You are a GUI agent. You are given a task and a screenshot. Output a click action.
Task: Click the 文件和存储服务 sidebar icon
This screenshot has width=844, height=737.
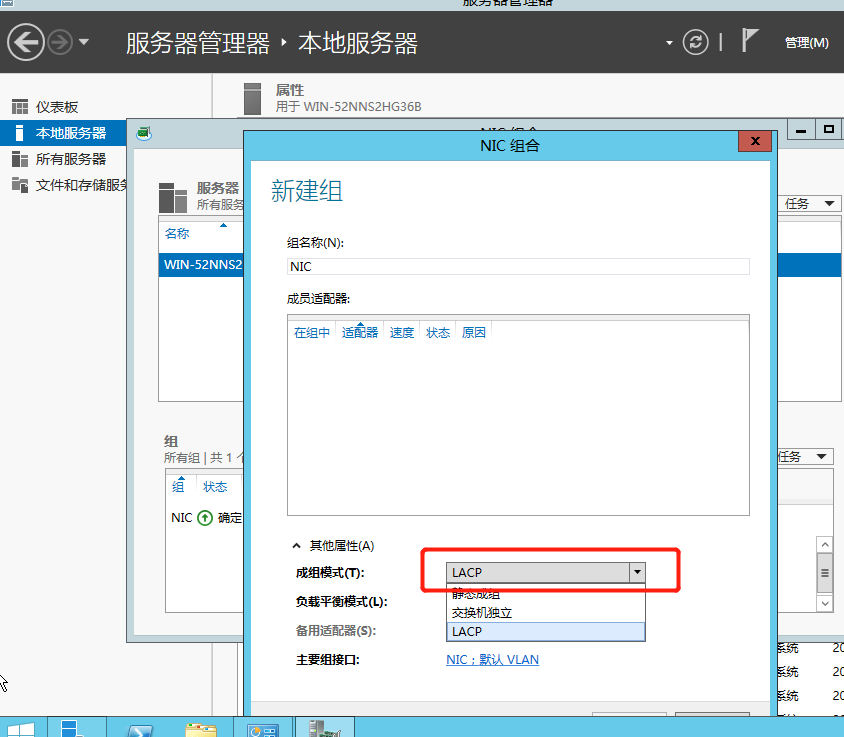tap(20, 185)
